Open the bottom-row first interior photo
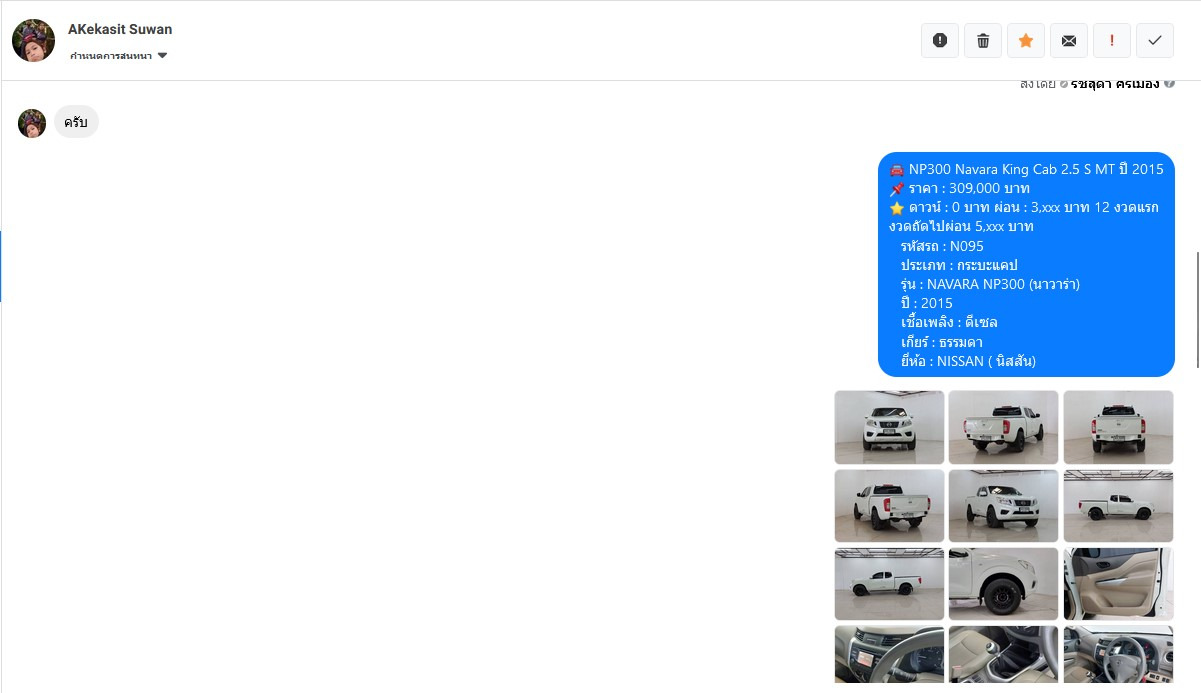 coord(889,655)
